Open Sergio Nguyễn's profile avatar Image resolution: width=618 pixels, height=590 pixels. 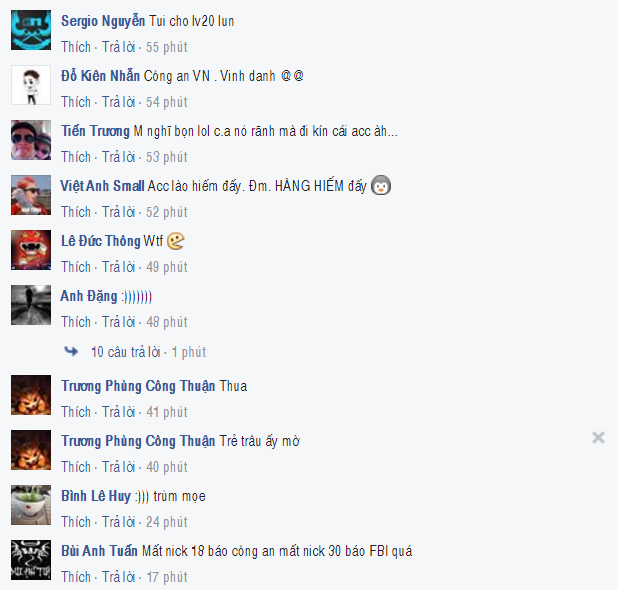tap(31, 30)
